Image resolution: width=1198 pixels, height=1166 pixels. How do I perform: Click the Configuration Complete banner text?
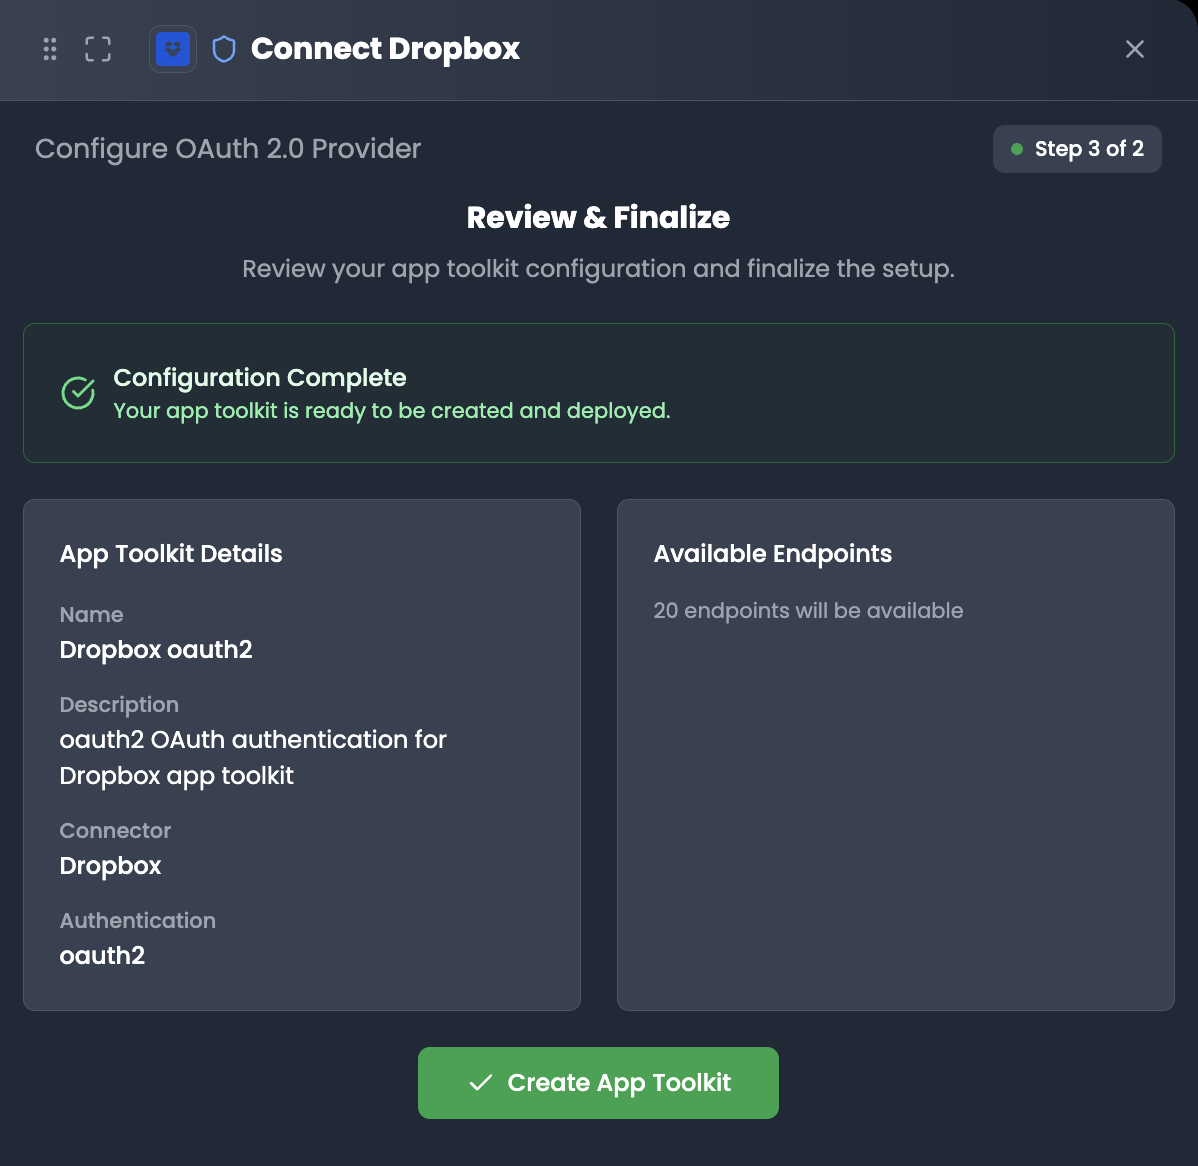tap(260, 378)
